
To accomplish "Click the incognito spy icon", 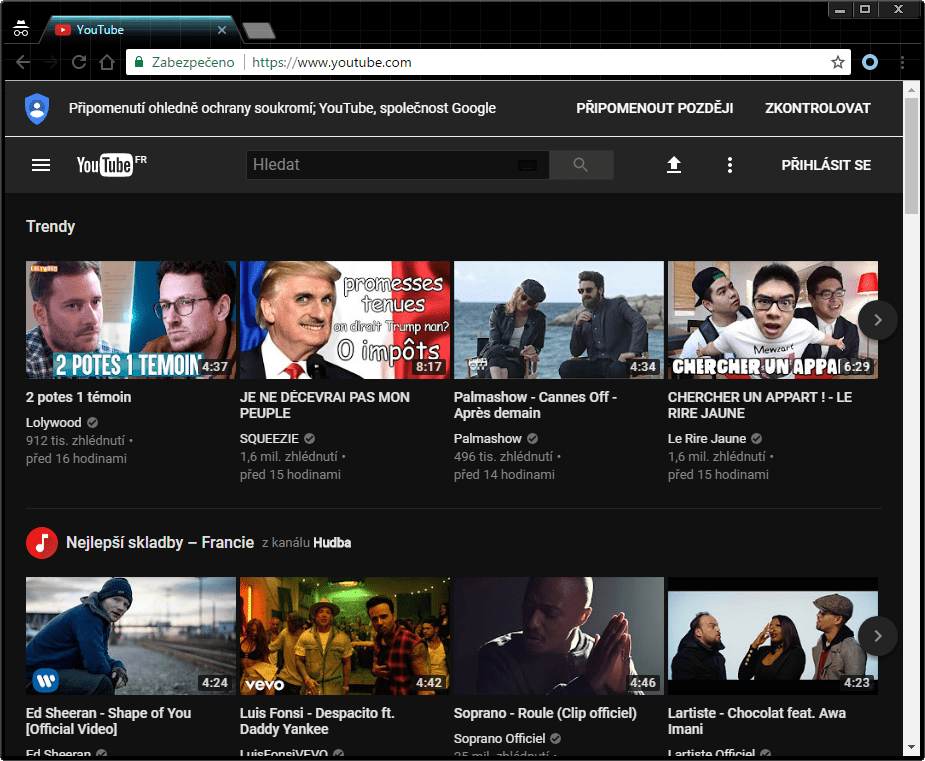I will click(21, 28).
